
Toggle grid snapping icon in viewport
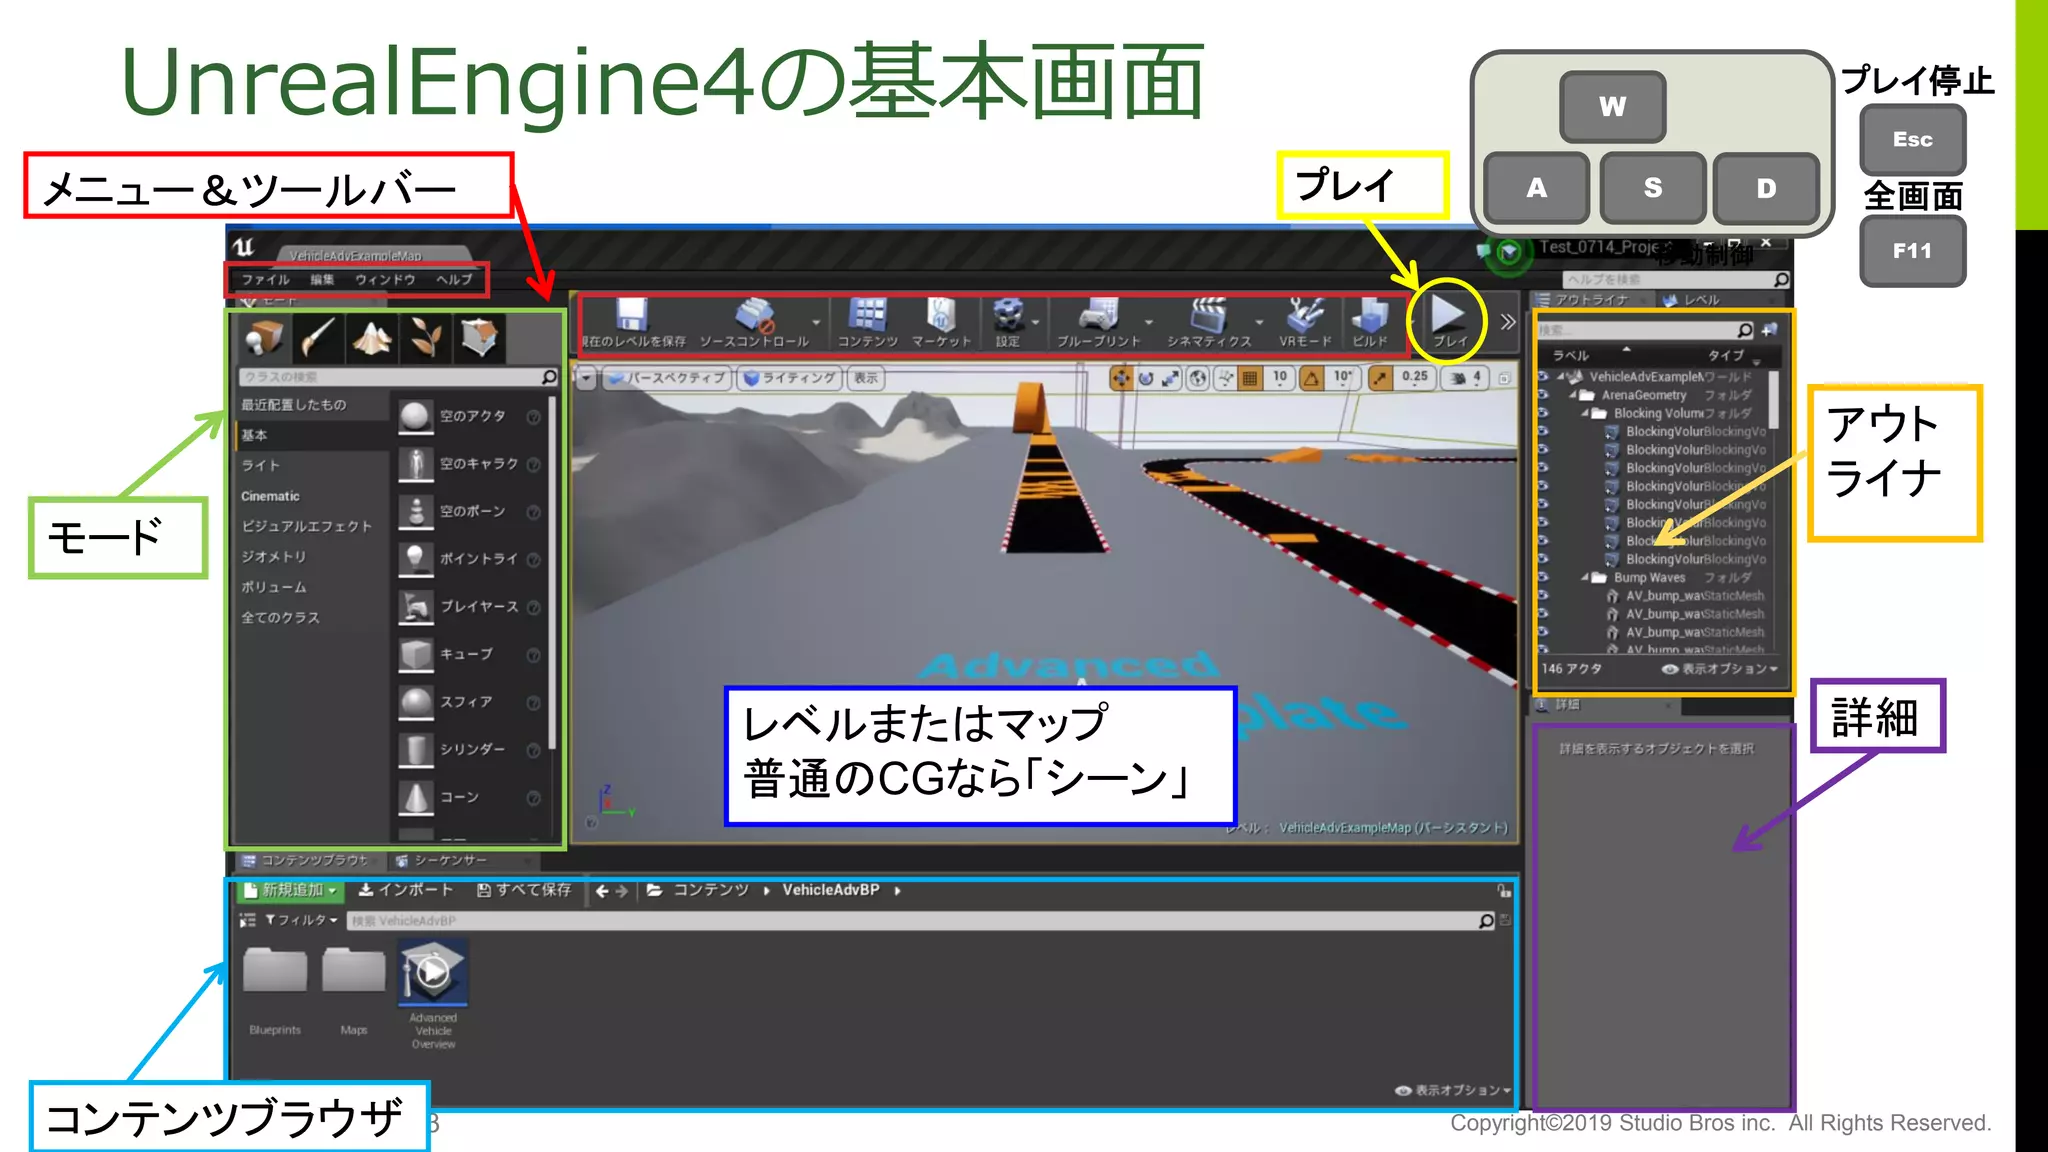click(x=1250, y=378)
